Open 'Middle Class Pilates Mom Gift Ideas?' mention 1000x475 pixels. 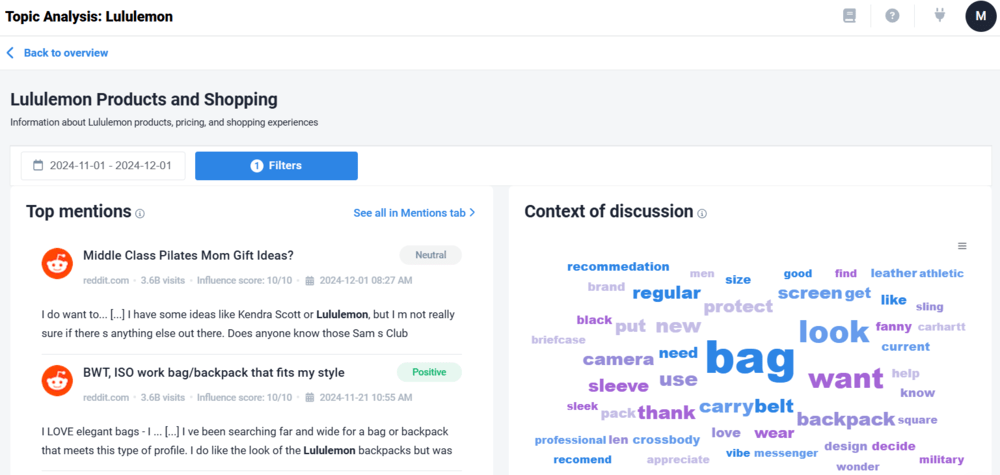tap(188, 256)
